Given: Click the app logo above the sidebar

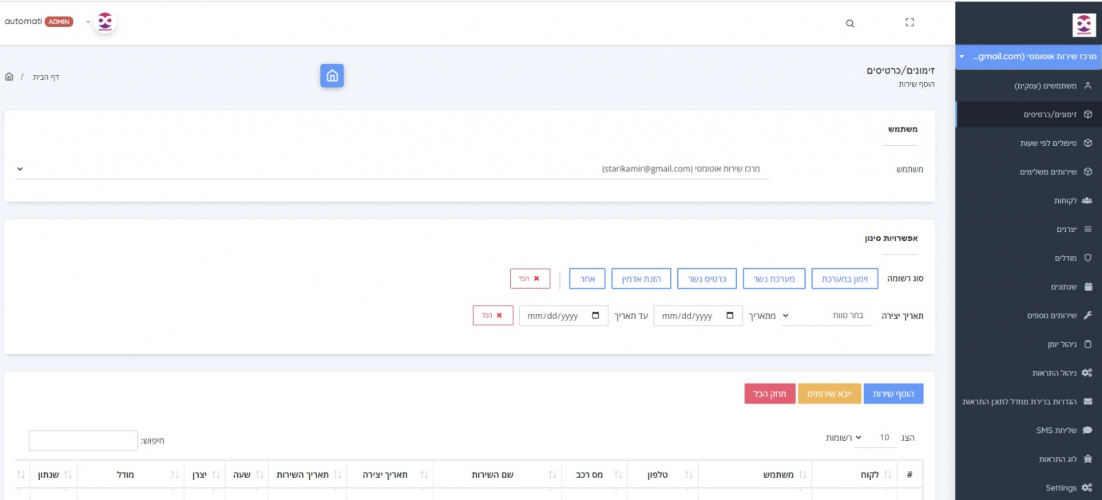Looking at the screenshot, I should point(1083,25).
